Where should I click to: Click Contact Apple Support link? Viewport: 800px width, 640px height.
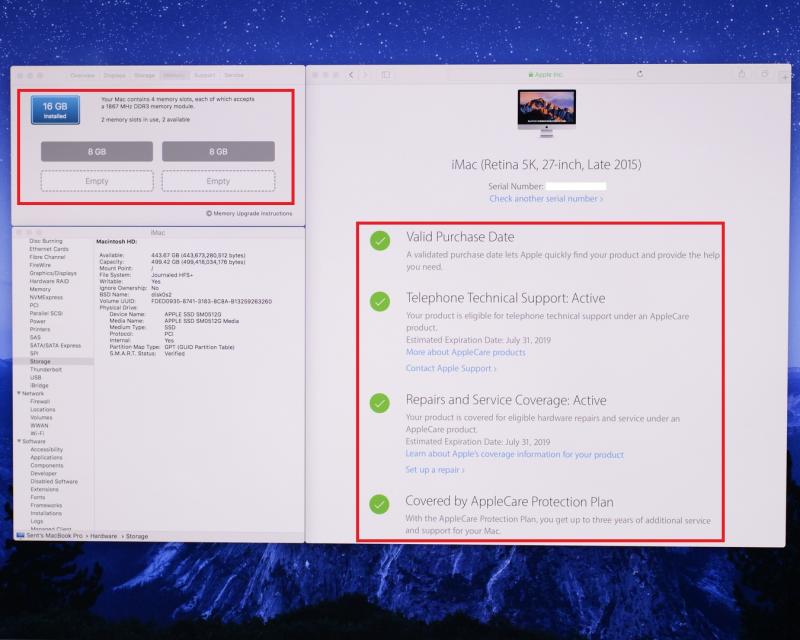451,368
